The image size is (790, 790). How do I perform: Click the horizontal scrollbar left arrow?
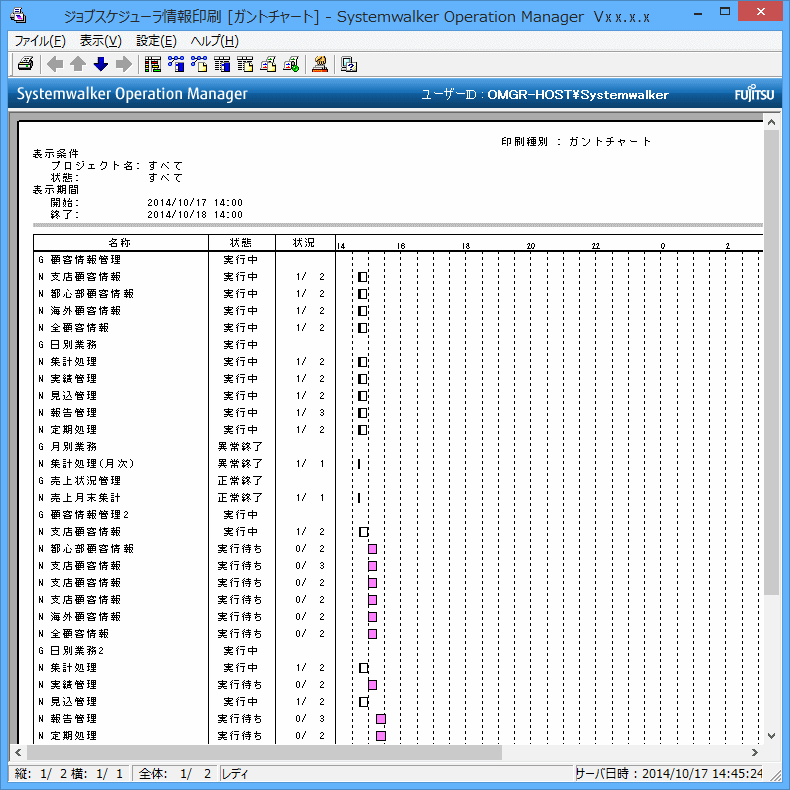18,752
